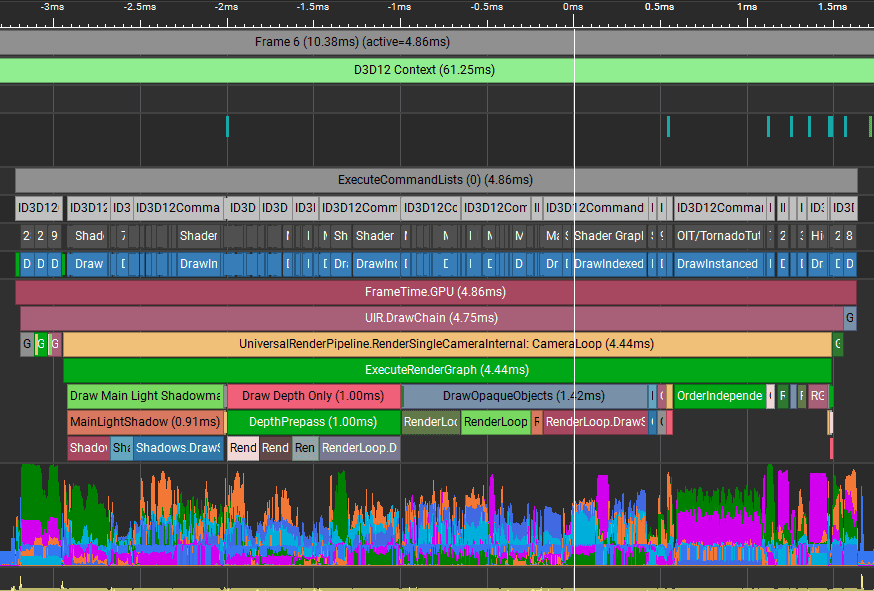Select the DepthPrepass (1.00ms) block
Image resolution: width=874 pixels, height=591 pixels.
click(313, 422)
